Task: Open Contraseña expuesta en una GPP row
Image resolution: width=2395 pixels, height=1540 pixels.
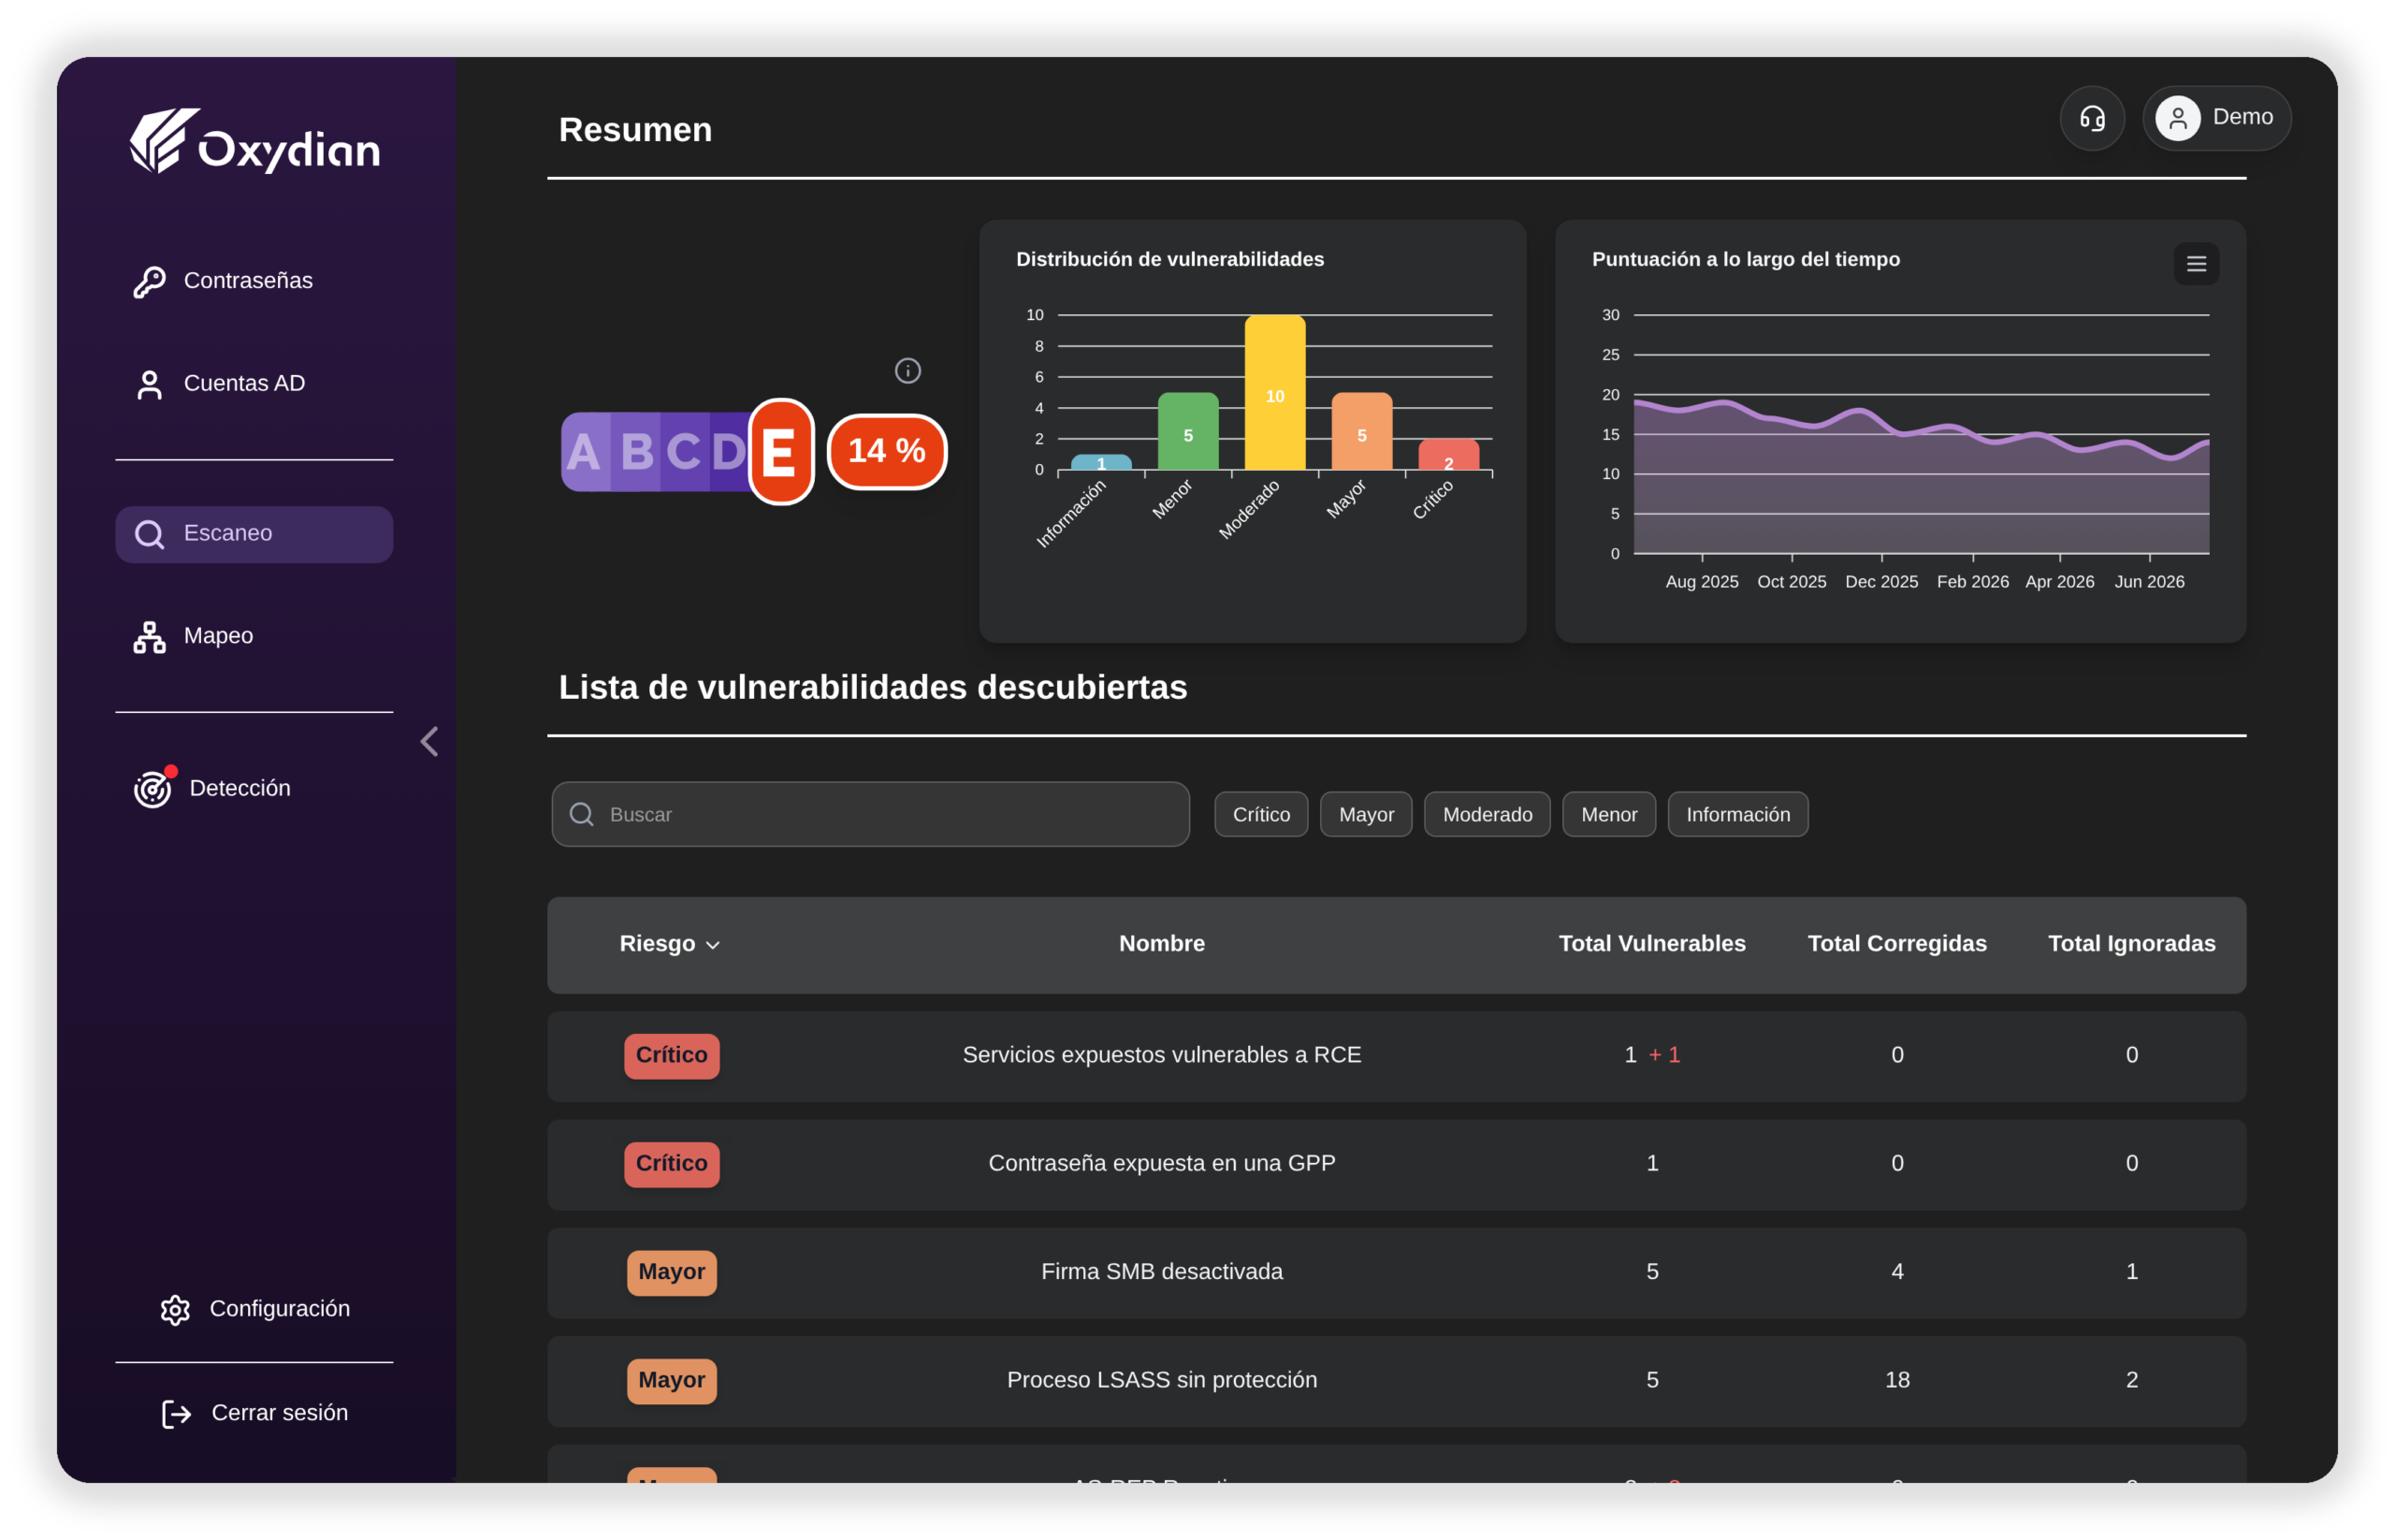Action: [1396, 1165]
